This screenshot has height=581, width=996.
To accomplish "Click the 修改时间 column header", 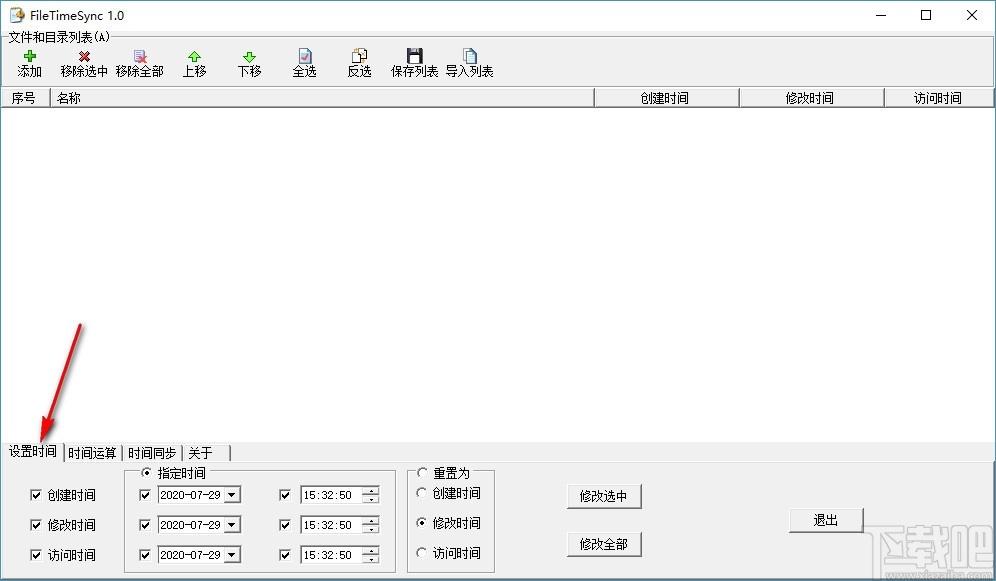I will click(x=812, y=98).
